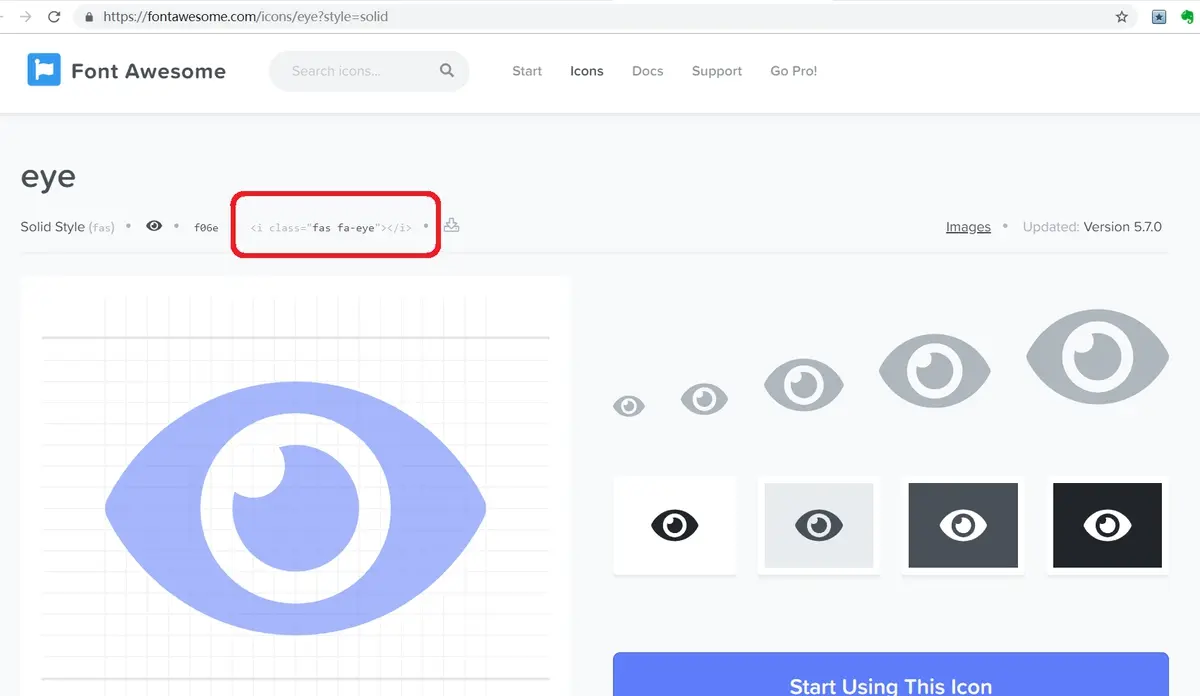Click the Start Using This Icon button
Screen dimensions: 1200x696
click(x=891, y=675)
